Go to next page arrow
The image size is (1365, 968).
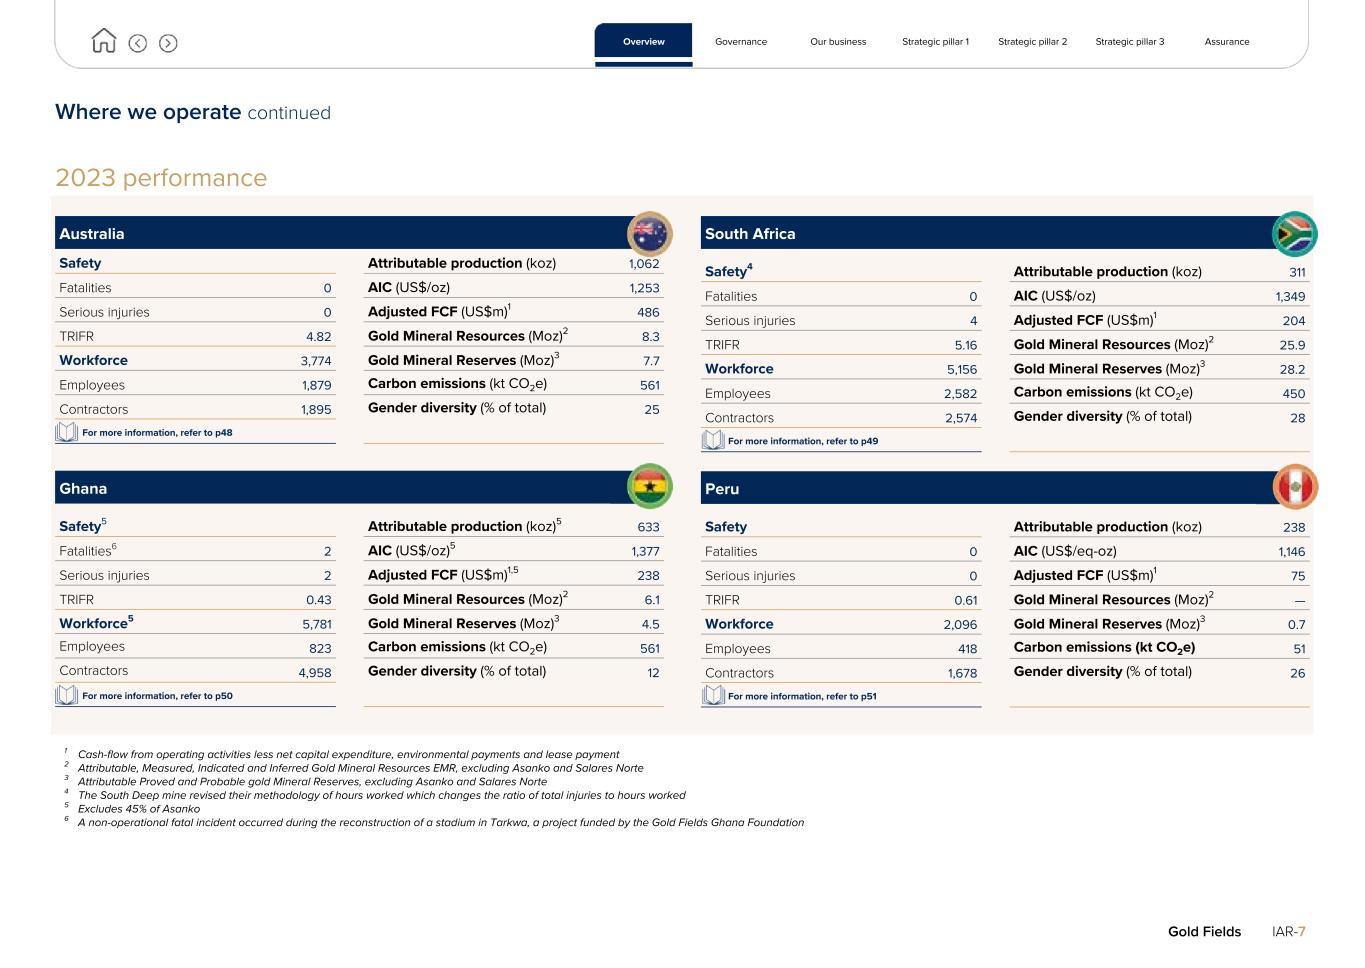click(x=168, y=43)
